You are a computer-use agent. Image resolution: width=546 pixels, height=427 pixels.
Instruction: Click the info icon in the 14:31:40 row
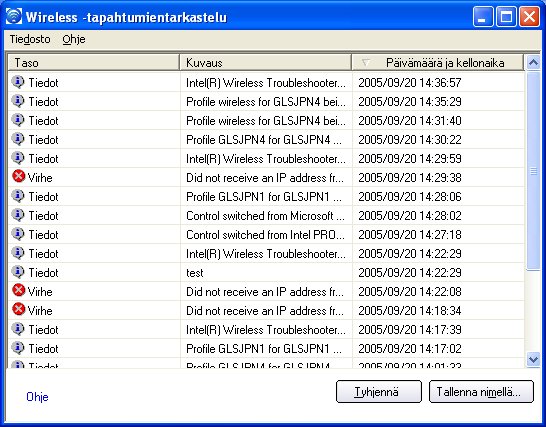18,120
